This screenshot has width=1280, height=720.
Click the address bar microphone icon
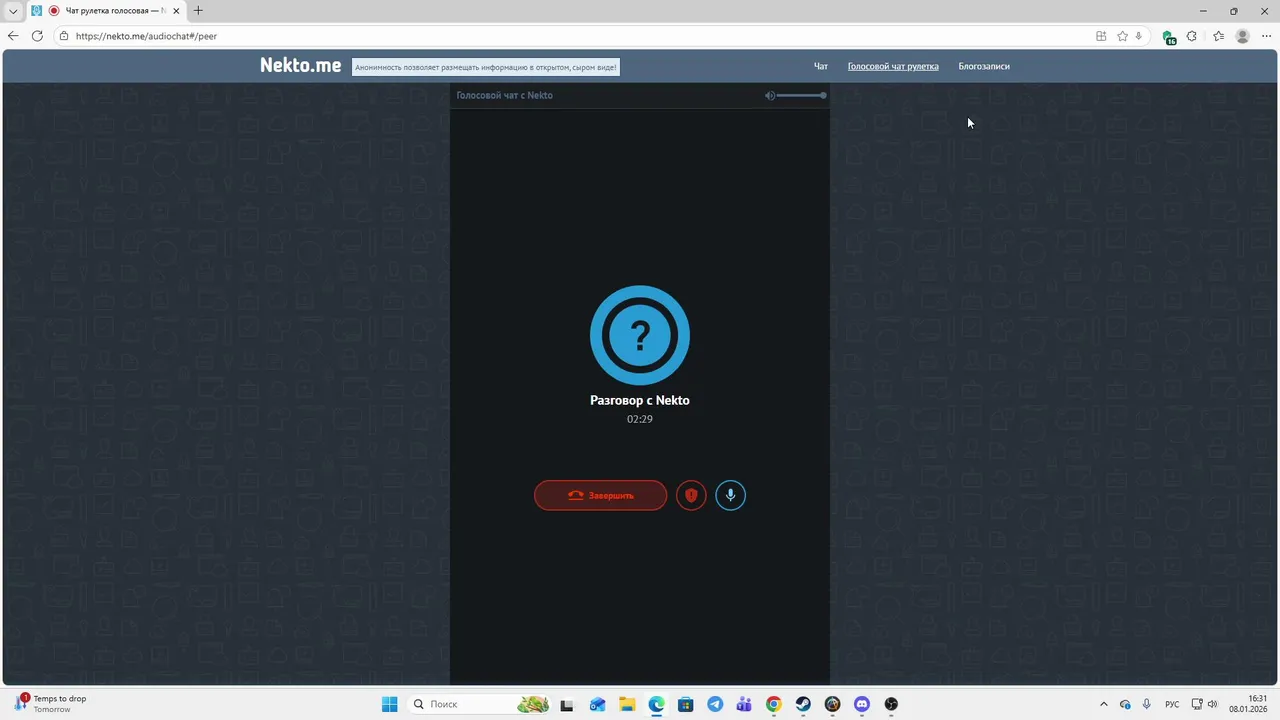click(1138, 36)
